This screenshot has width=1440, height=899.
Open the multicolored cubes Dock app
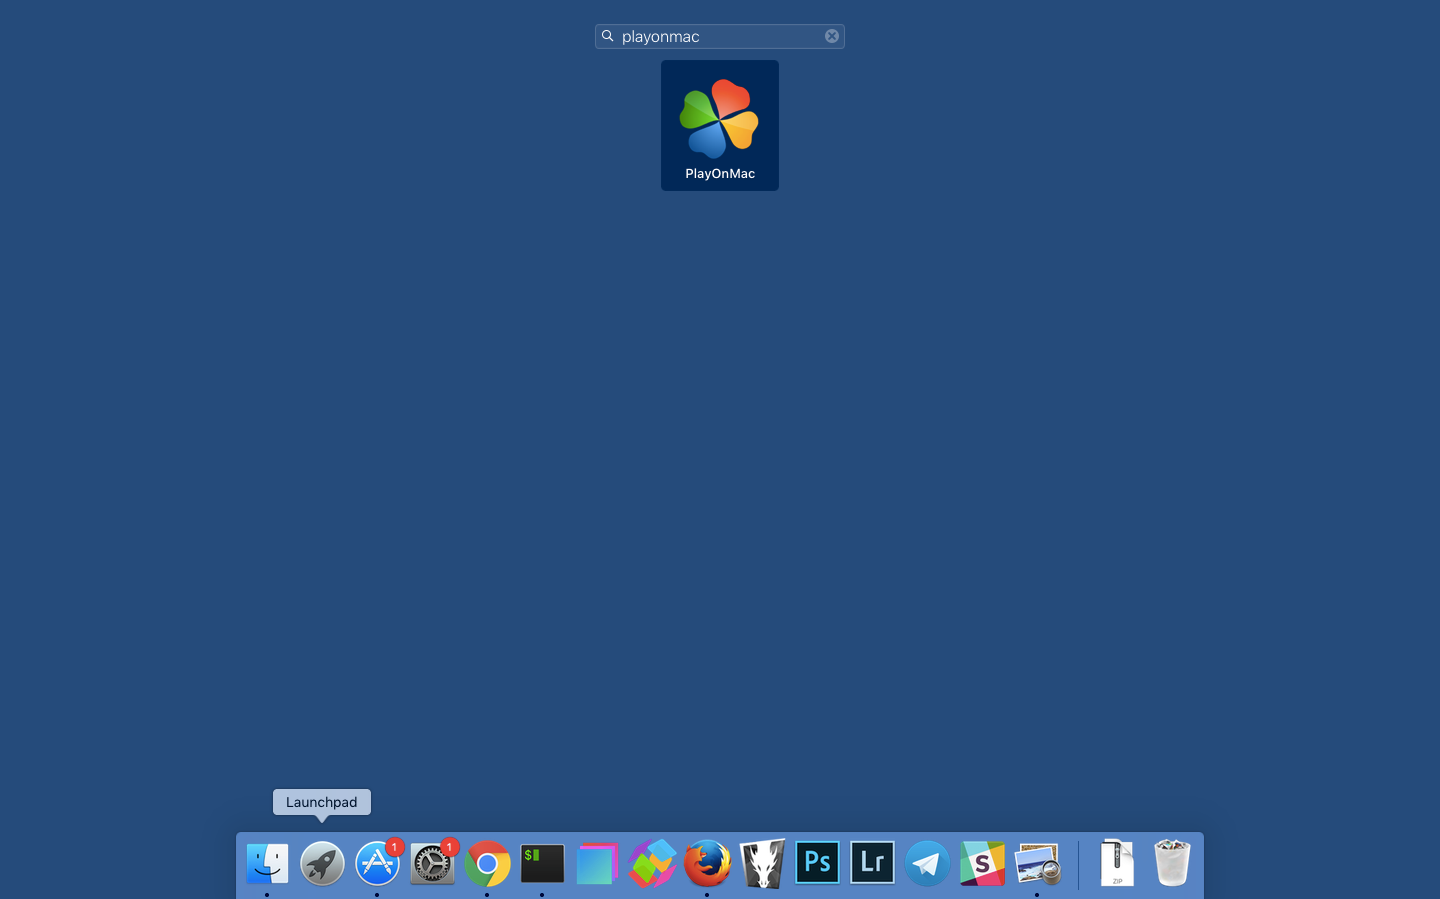[x=652, y=863]
